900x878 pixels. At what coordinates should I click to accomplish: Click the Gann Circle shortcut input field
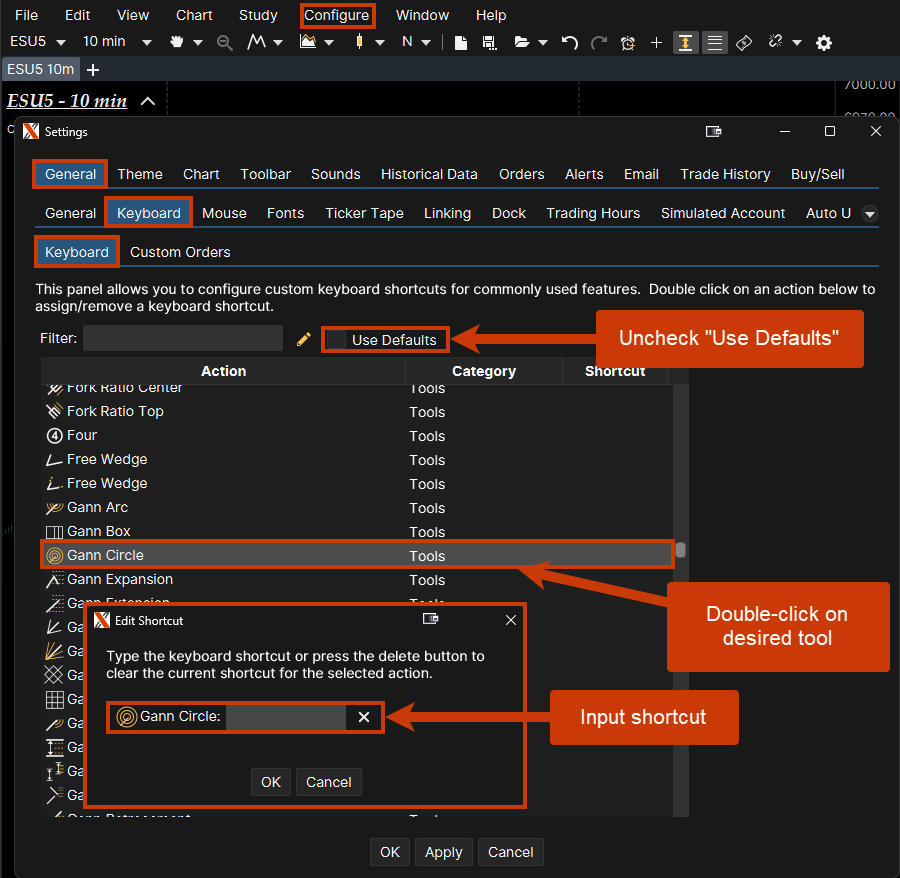coord(286,717)
